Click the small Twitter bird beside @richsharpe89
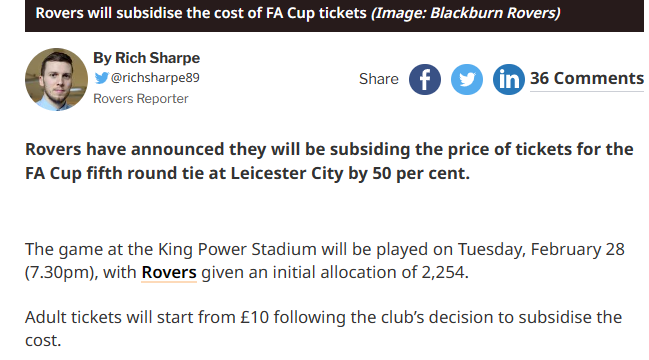Viewport: 649px width, 360px height. pyautogui.click(x=101, y=78)
